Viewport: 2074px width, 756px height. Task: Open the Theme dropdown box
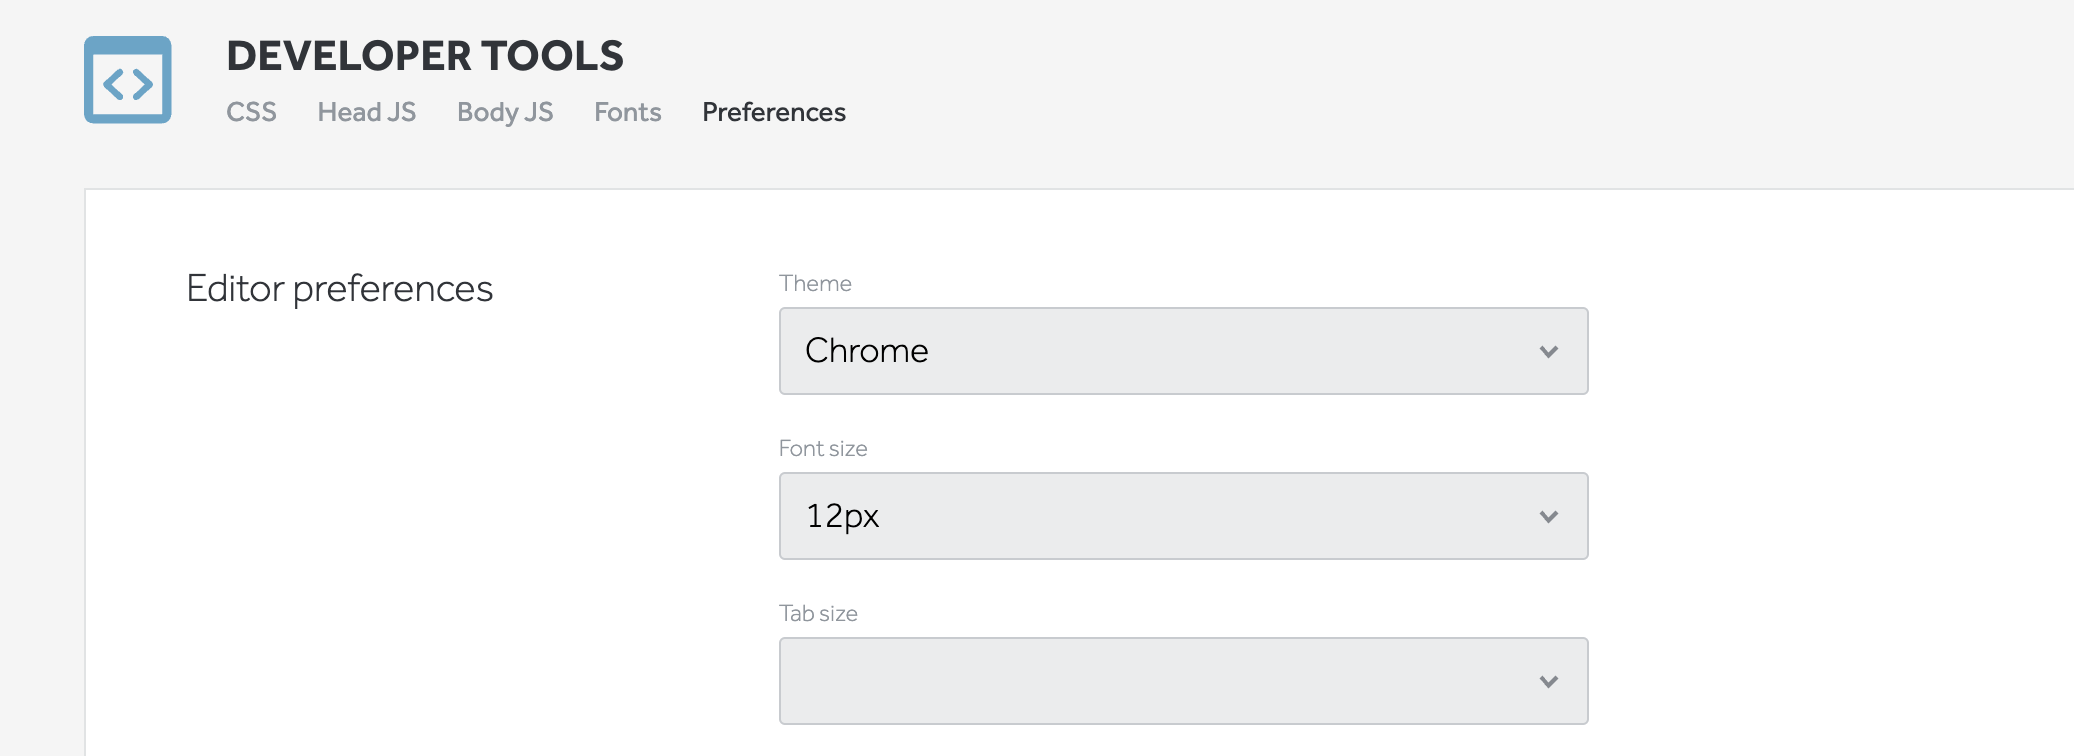click(x=1182, y=351)
